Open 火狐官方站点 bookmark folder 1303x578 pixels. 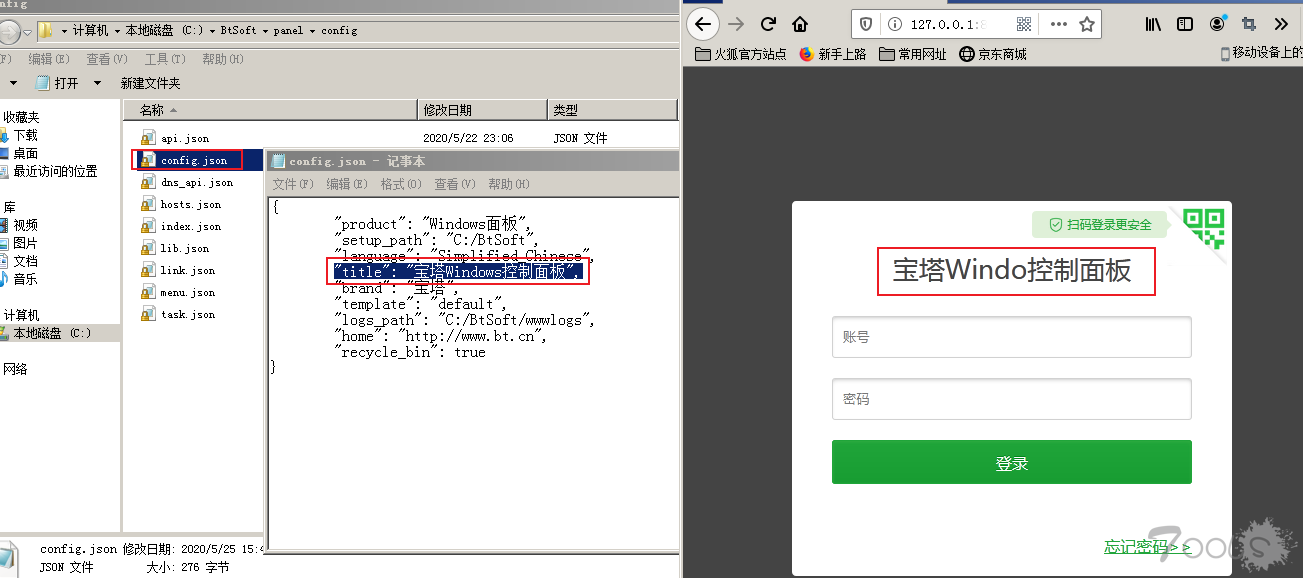(741, 54)
